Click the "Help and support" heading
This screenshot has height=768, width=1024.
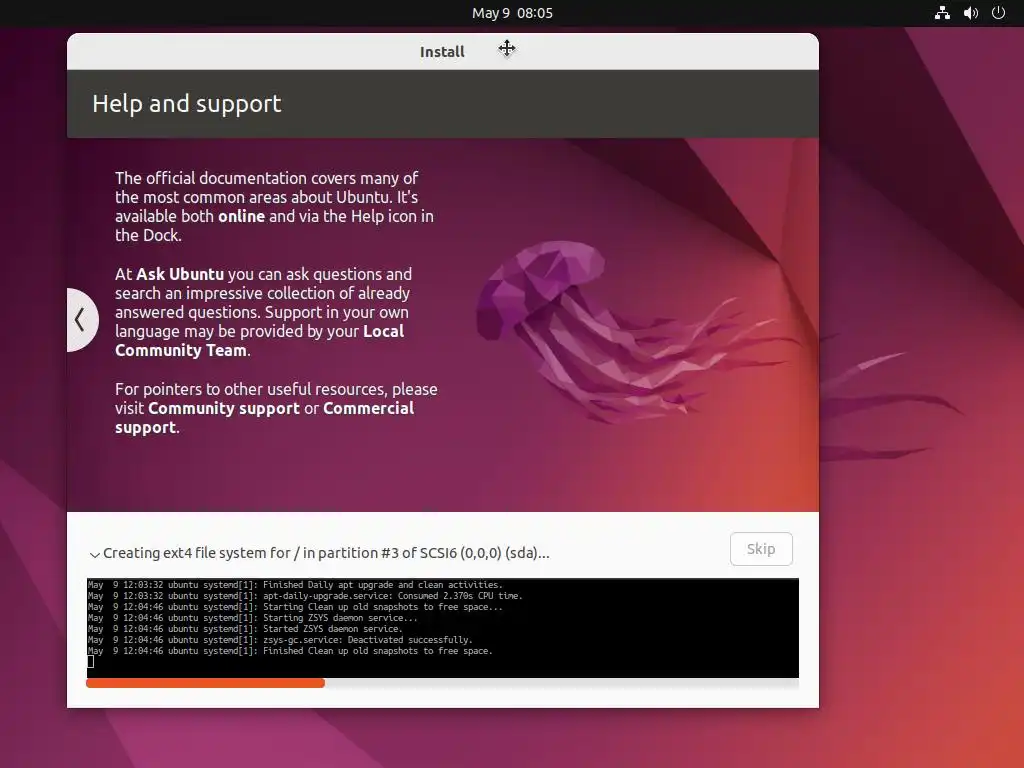point(187,104)
